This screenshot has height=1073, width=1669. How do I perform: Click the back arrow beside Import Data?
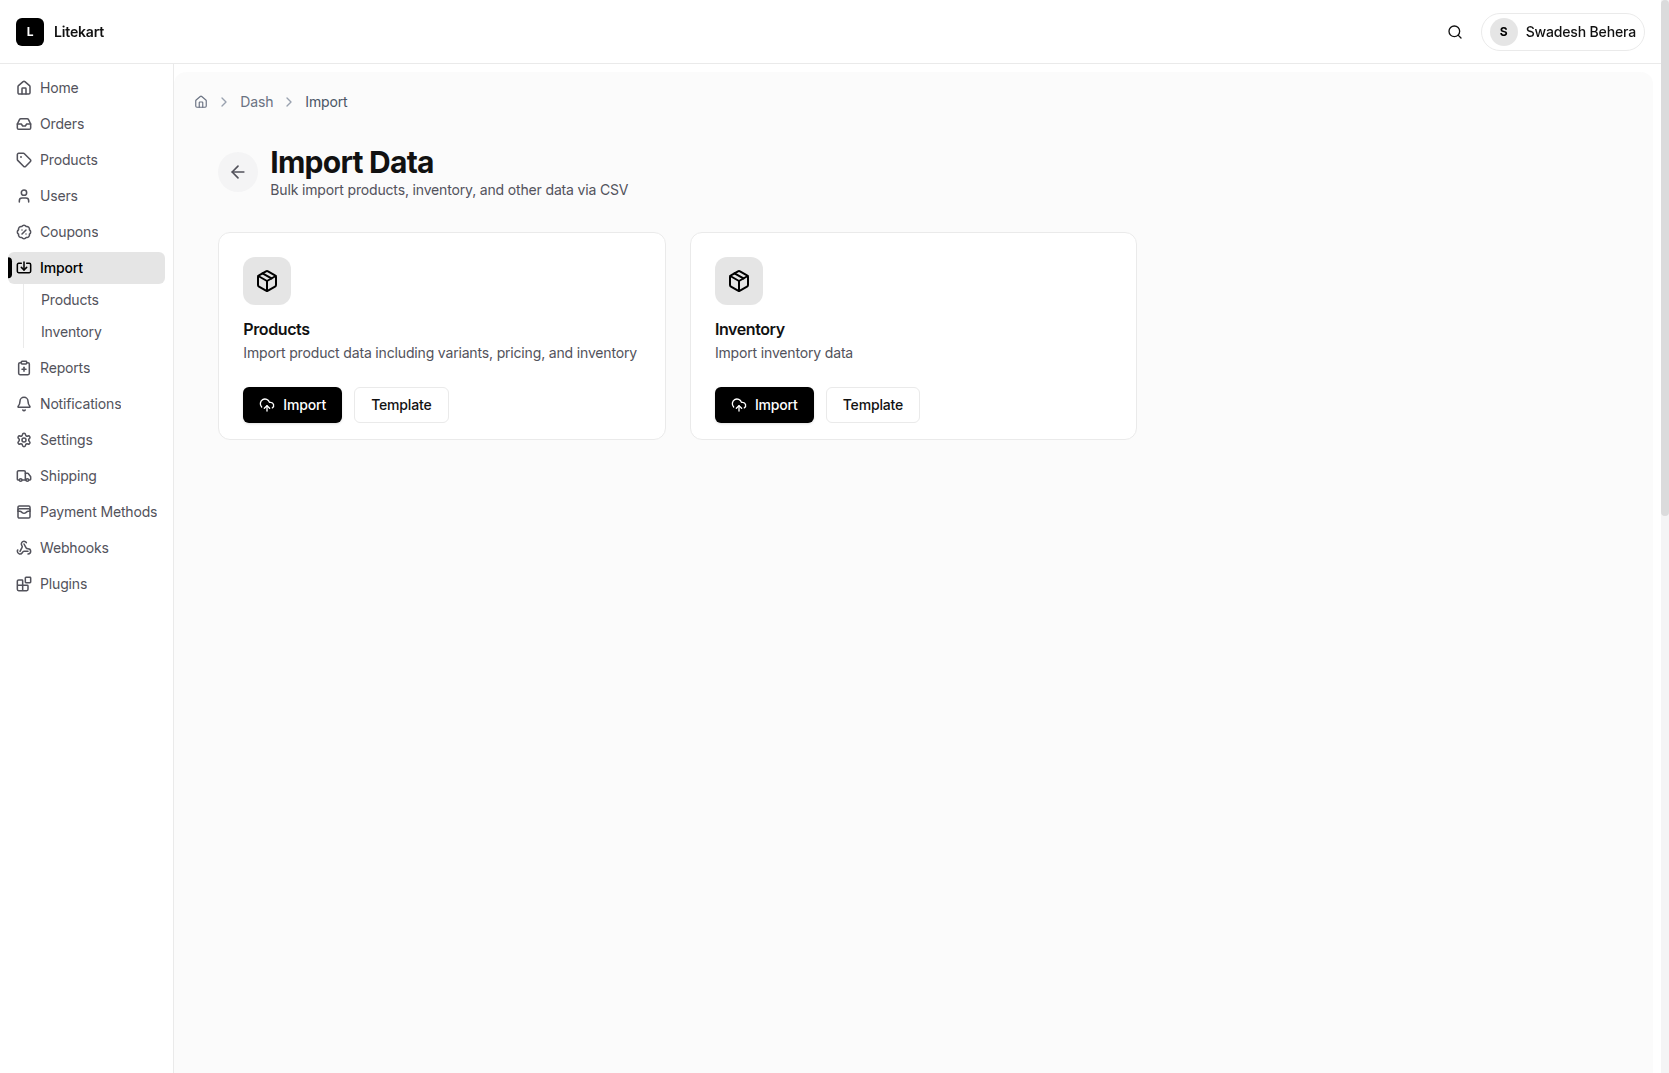238,172
